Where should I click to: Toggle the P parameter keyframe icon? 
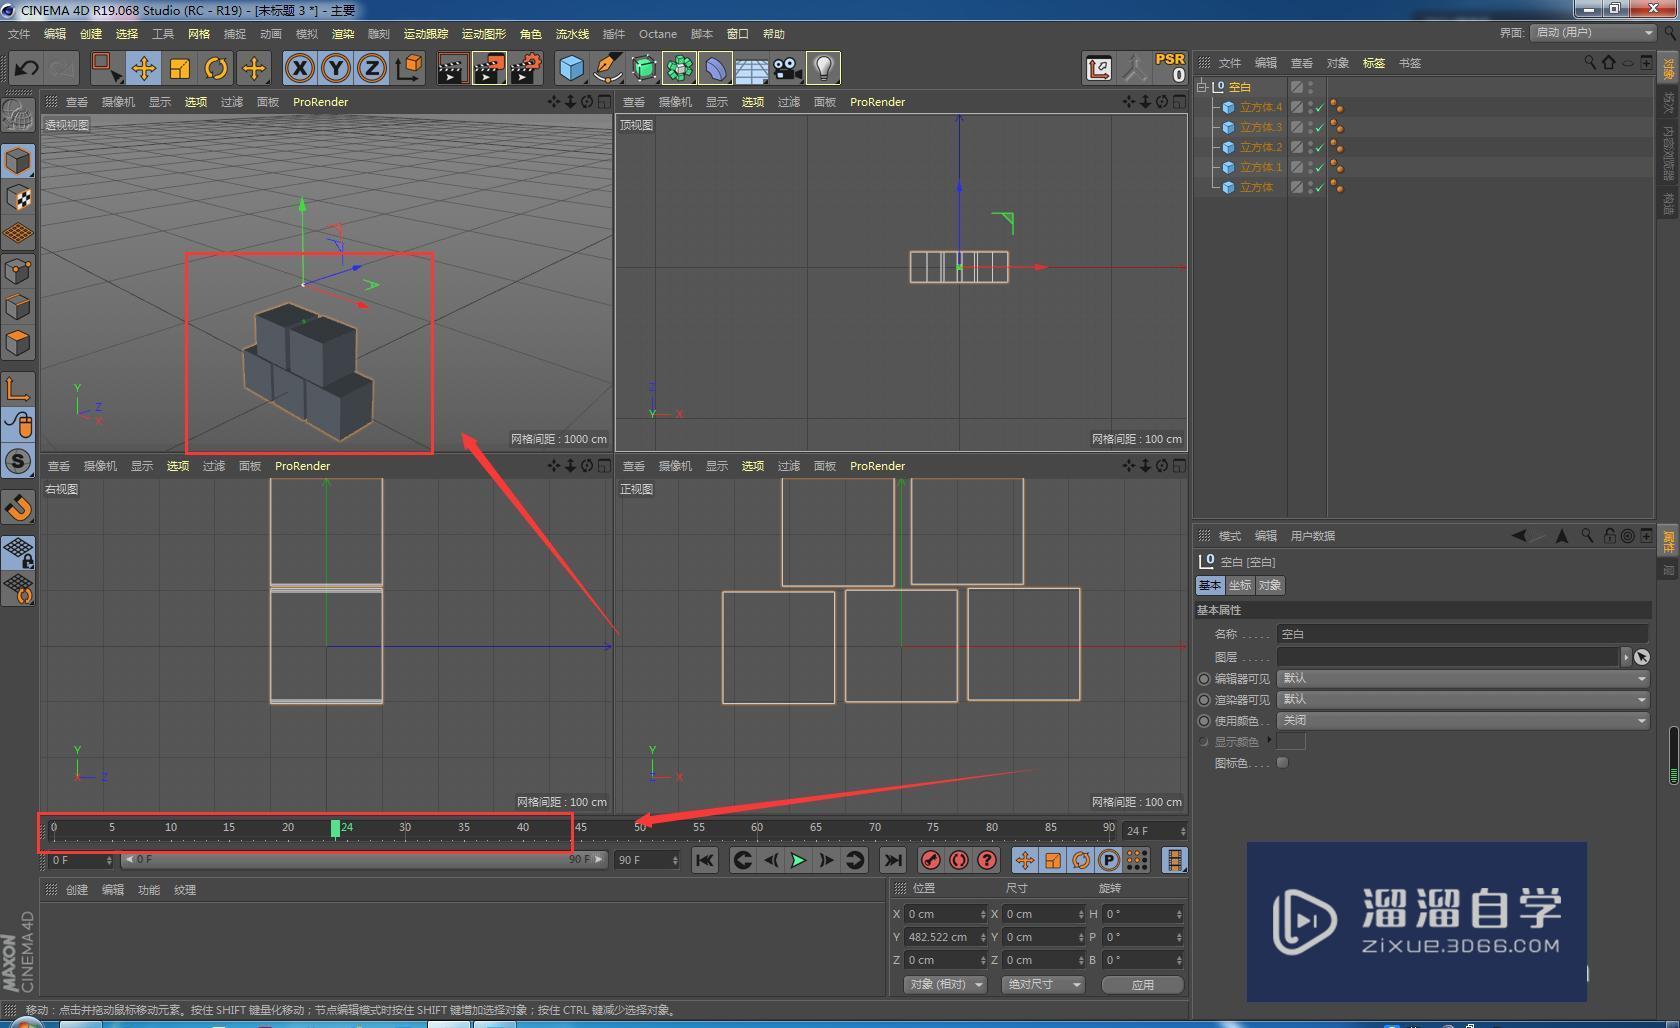point(1108,860)
